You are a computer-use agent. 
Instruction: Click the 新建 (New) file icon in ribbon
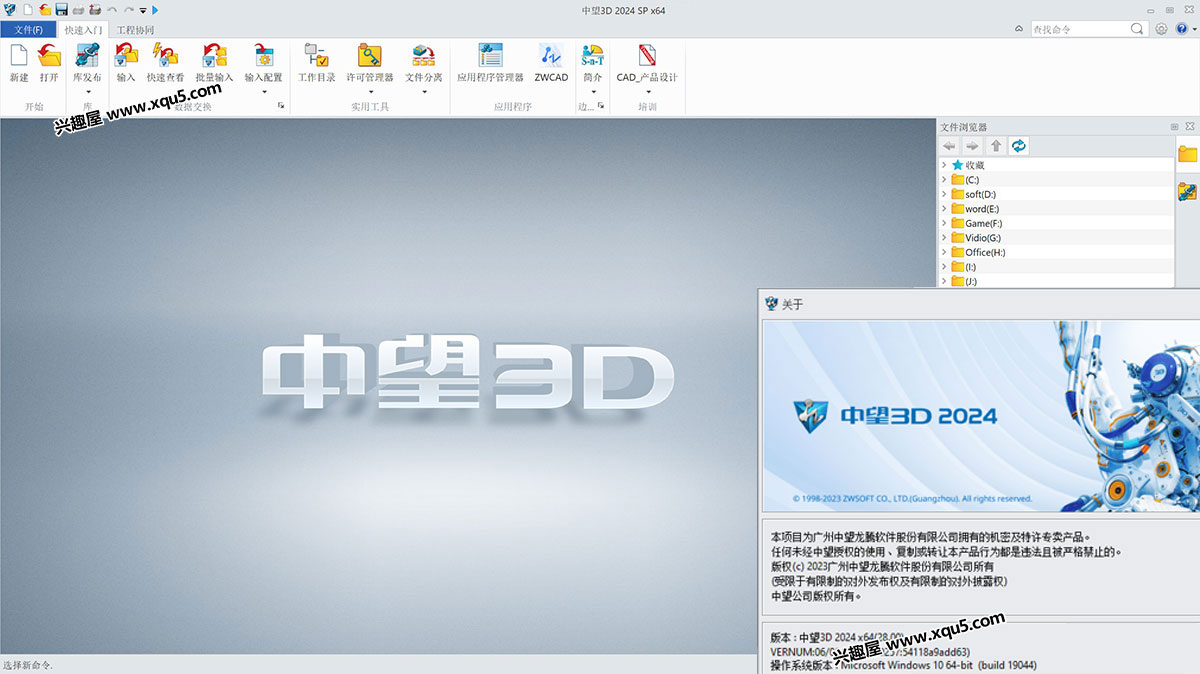click(x=18, y=56)
